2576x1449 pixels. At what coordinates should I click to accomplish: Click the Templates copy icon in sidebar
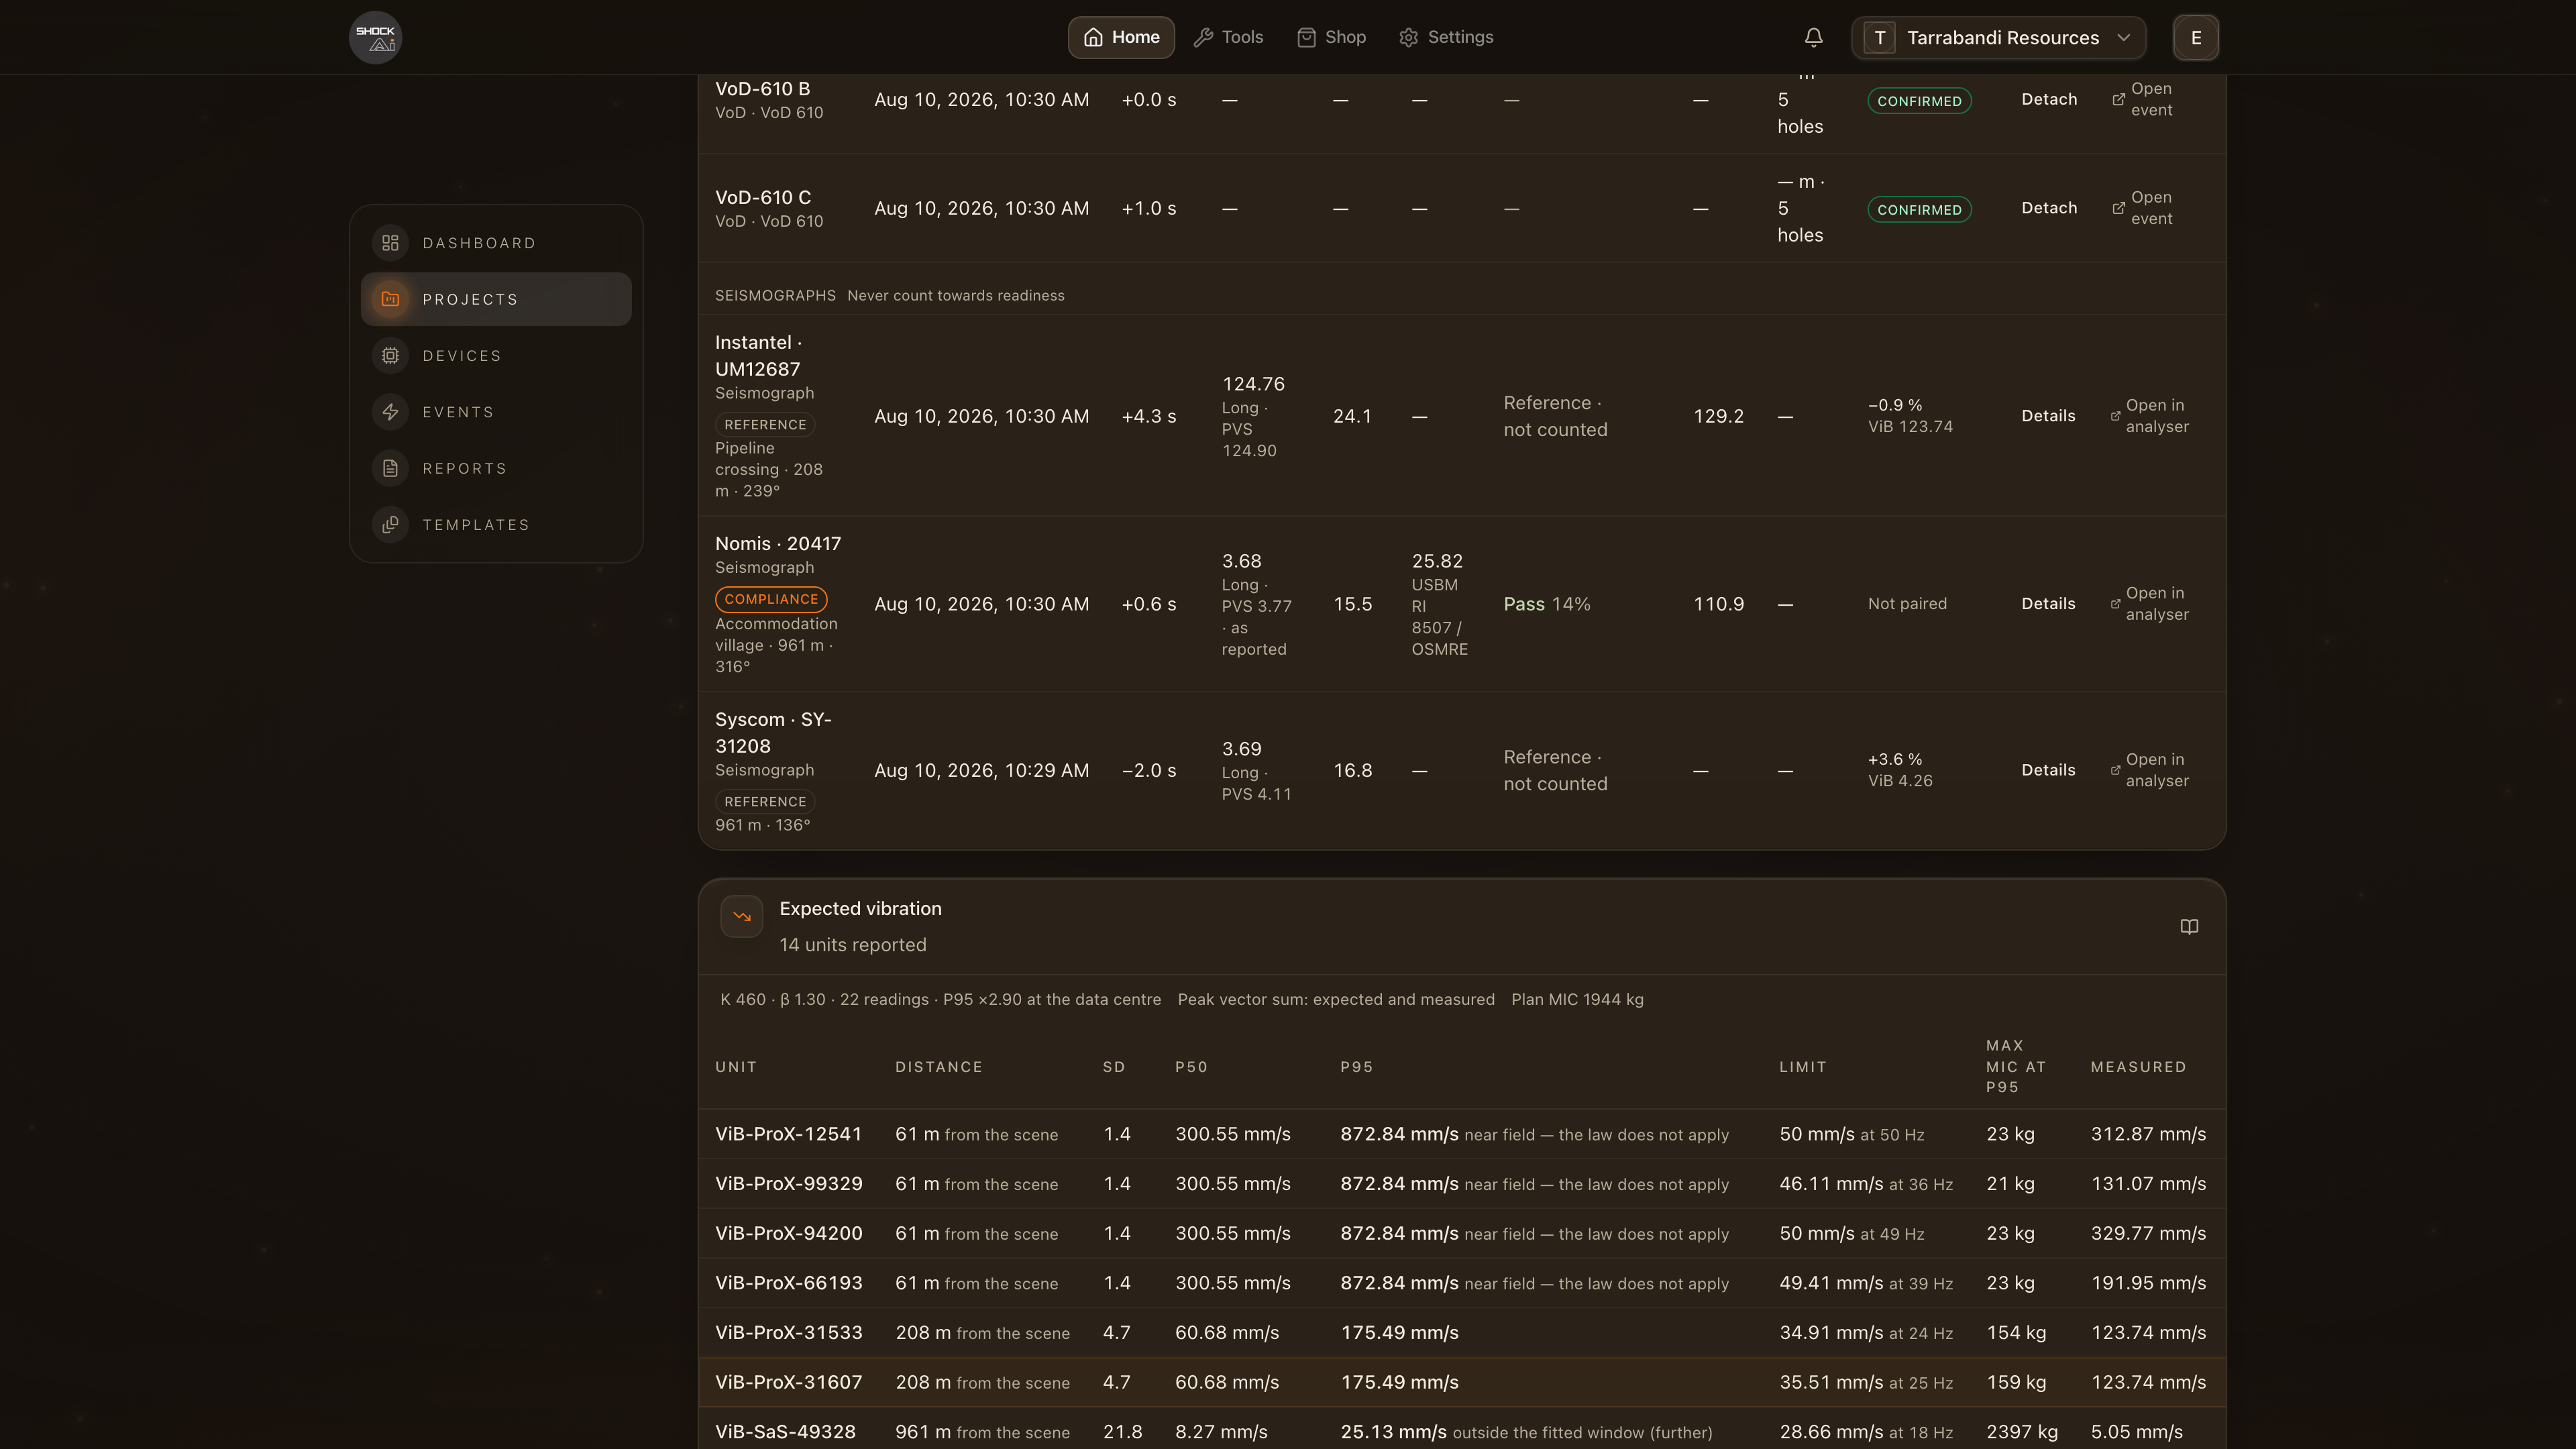click(390, 525)
